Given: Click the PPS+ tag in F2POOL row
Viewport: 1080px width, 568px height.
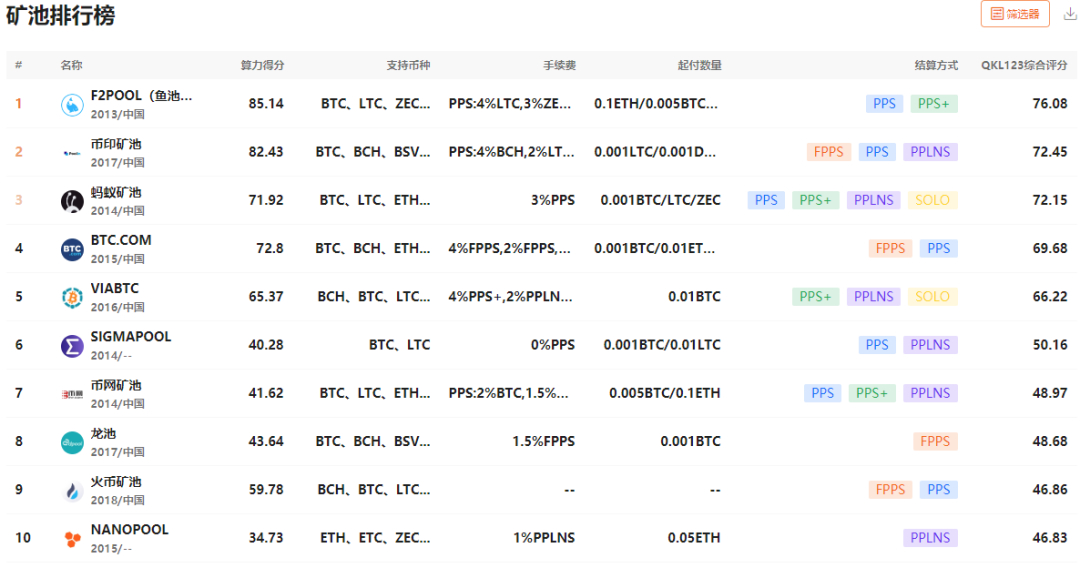Looking at the screenshot, I should pyautogui.click(x=933, y=104).
